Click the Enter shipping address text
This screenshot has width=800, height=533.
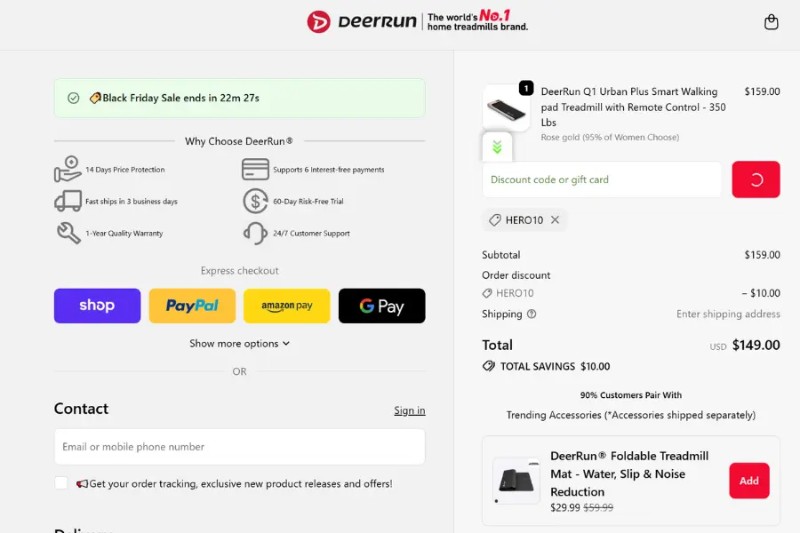[728, 314]
